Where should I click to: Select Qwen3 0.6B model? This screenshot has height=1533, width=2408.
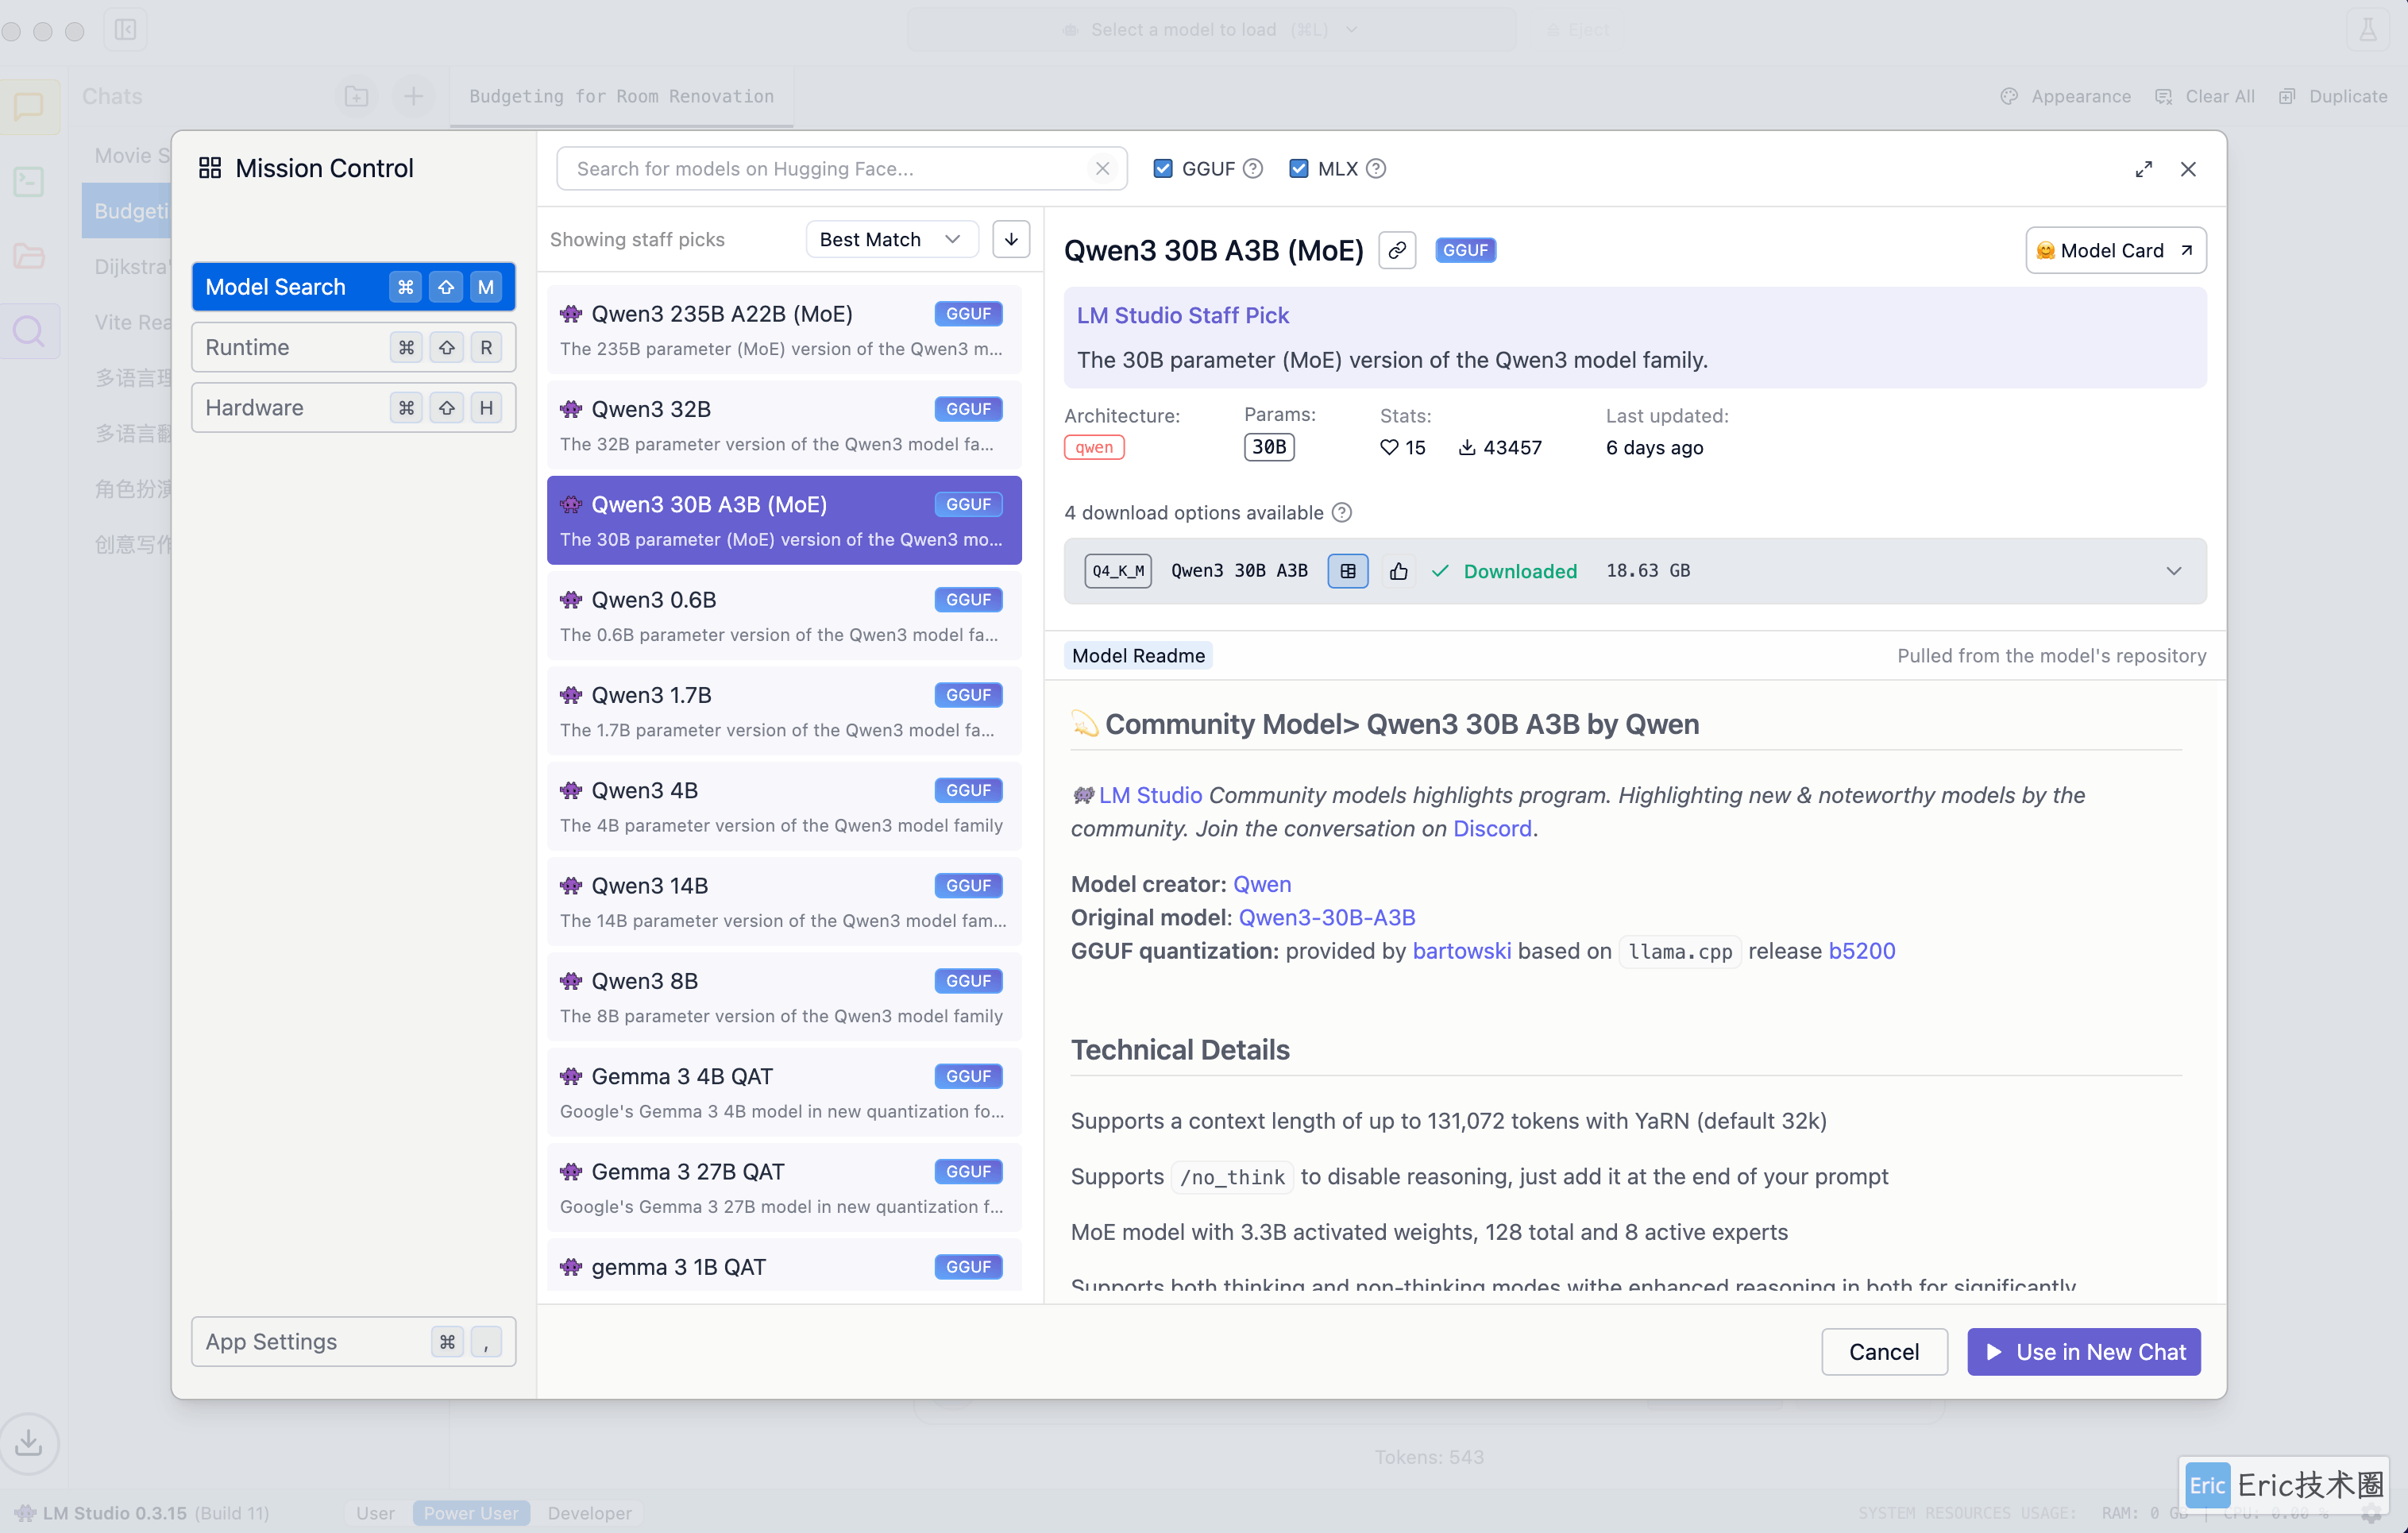[784, 616]
